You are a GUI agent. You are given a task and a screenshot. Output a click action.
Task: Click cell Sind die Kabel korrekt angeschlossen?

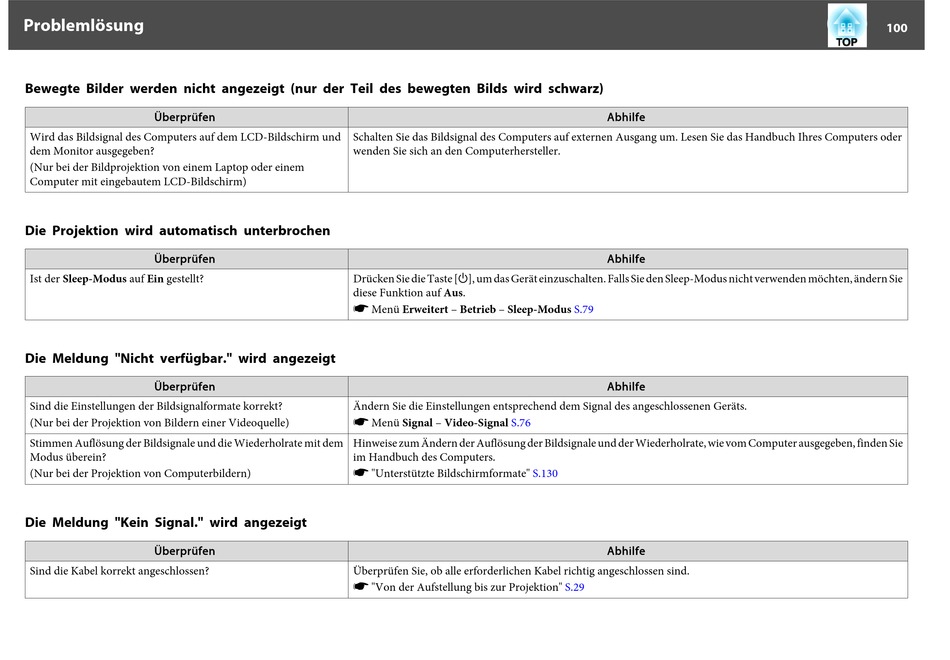[186, 579]
